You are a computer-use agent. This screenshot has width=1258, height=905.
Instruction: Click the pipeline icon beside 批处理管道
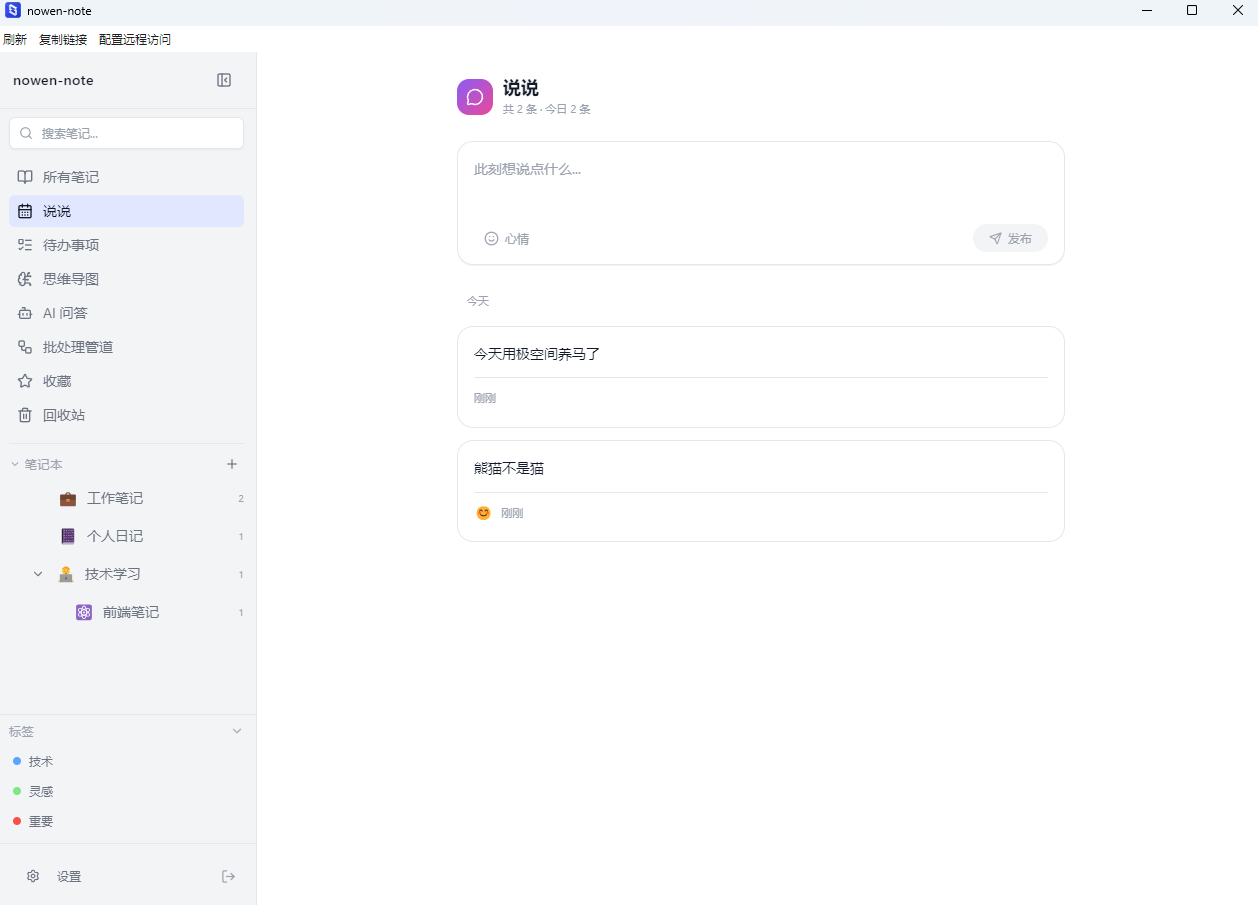click(25, 347)
